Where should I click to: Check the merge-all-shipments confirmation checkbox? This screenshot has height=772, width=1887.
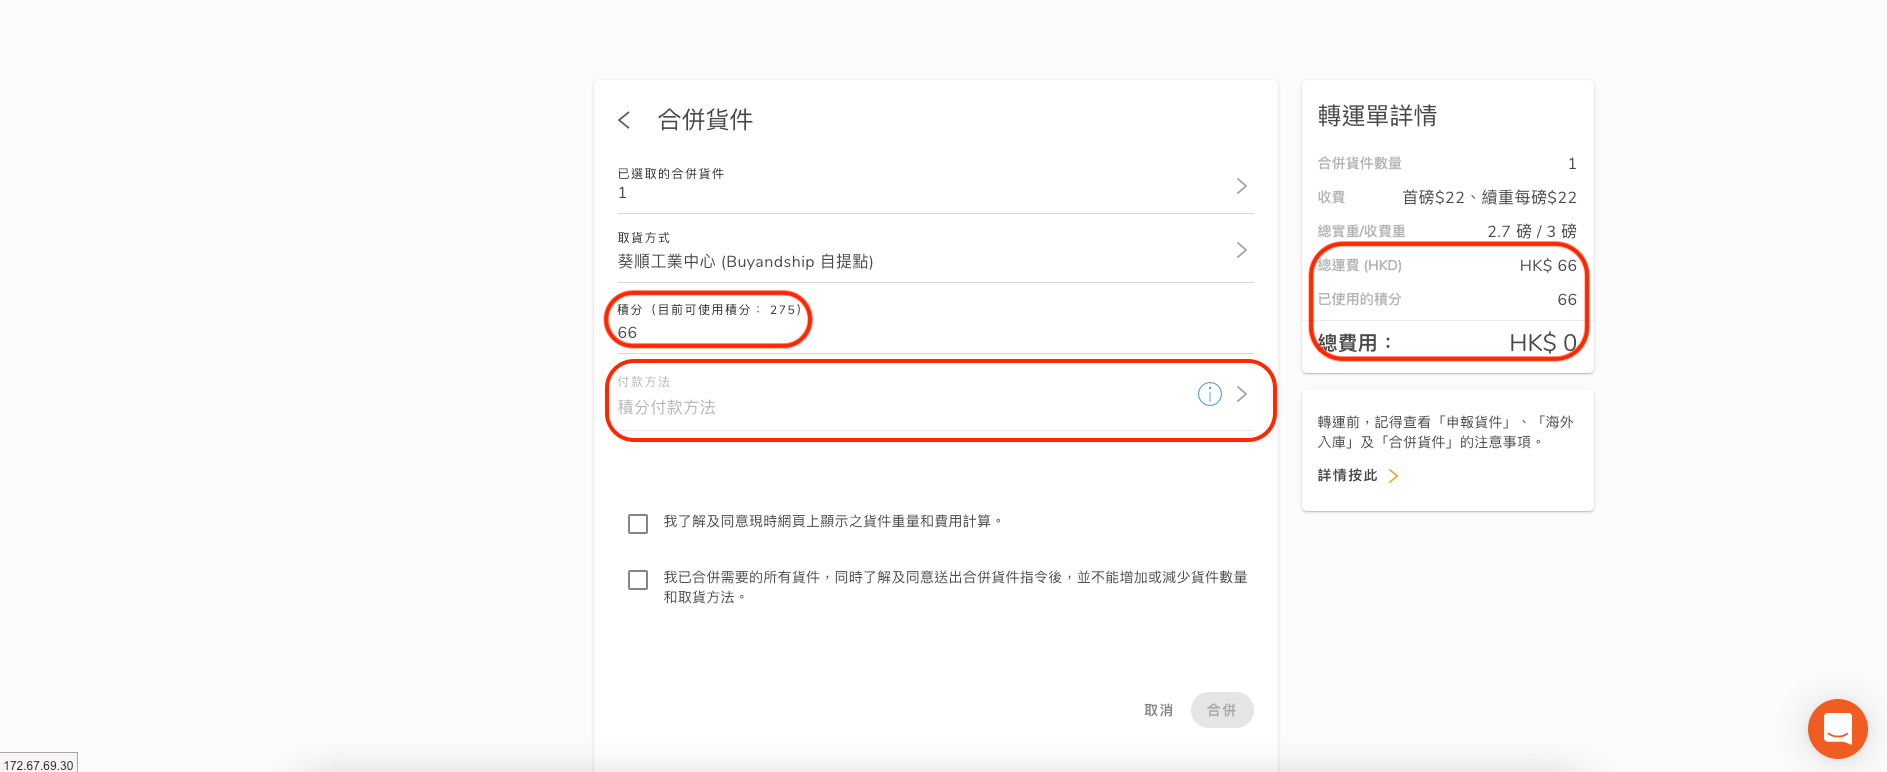(x=638, y=580)
